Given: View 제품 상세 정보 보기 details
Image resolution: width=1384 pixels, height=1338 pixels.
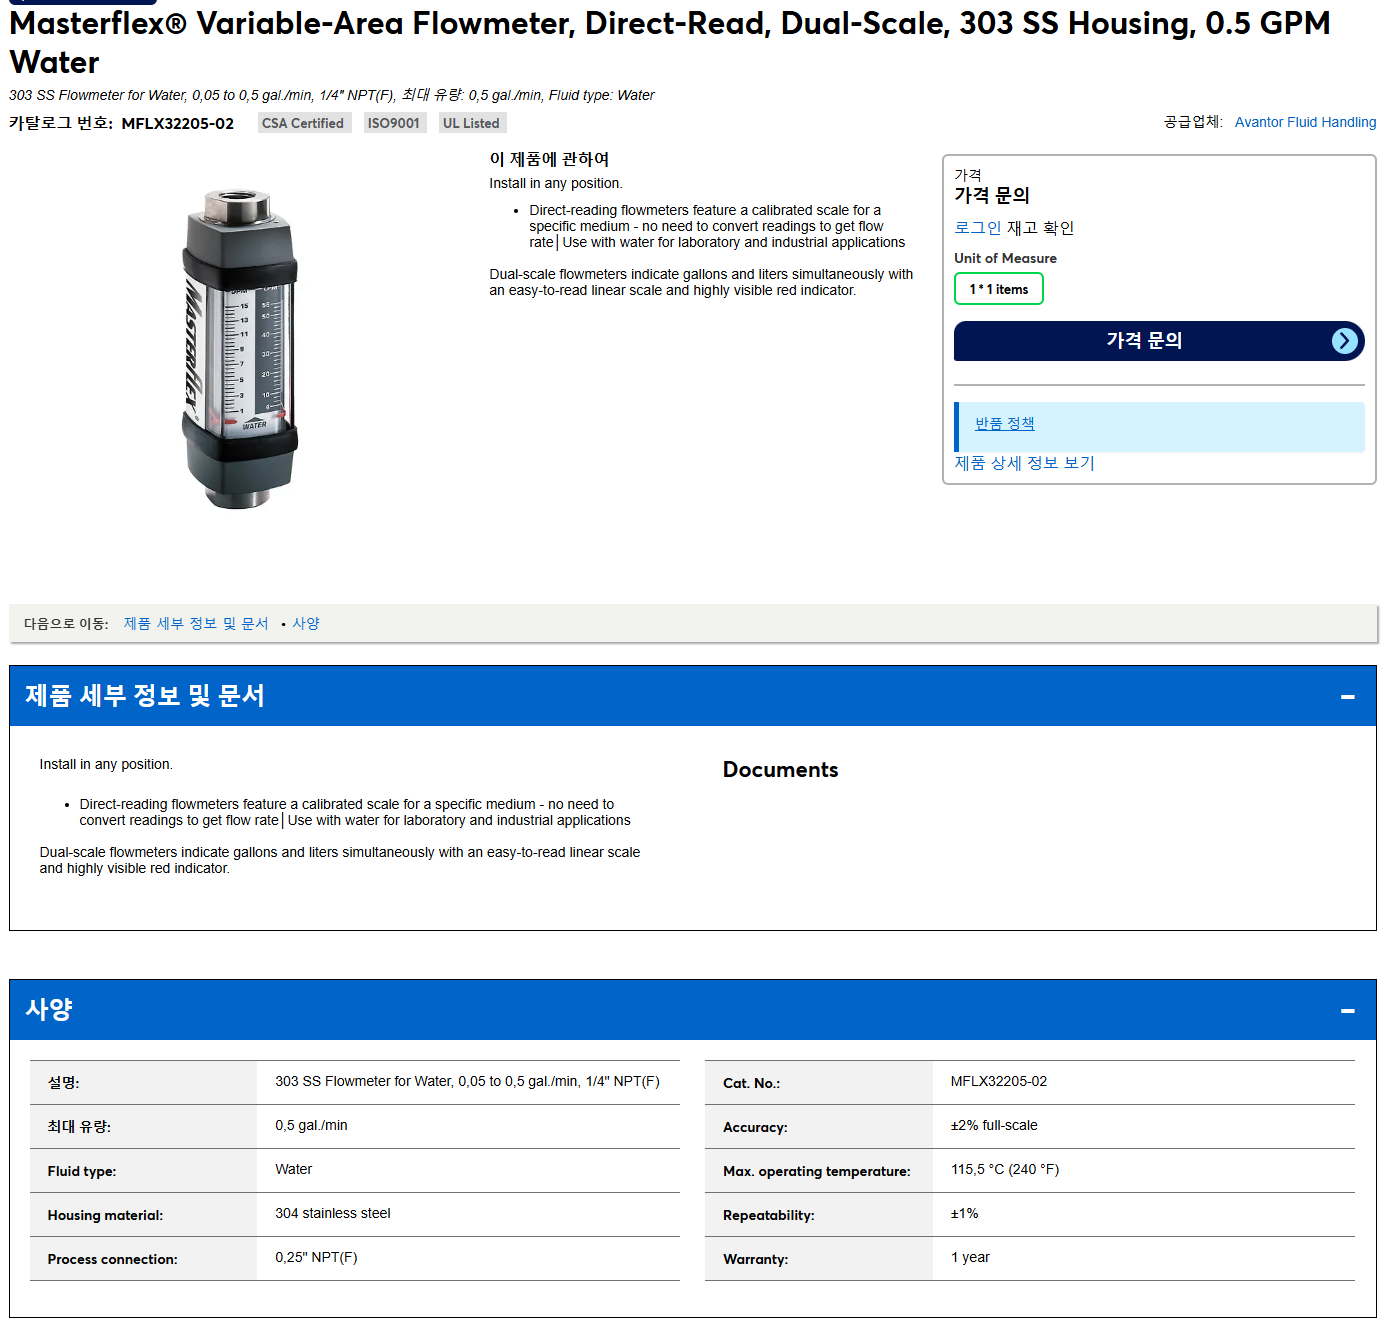Looking at the screenshot, I should [x=1024, y=463].
